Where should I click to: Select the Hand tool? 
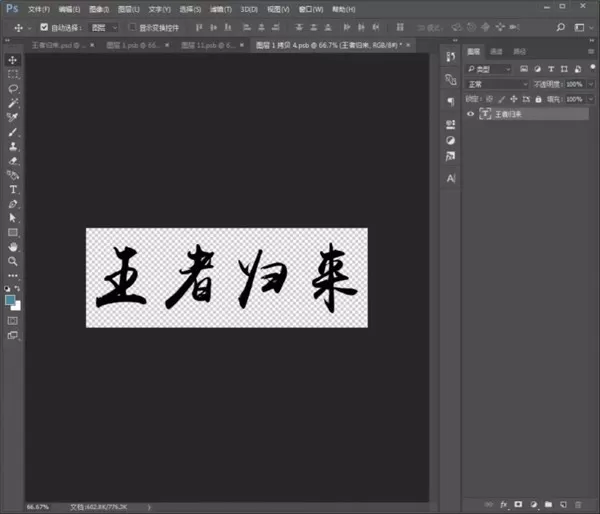pyautogui.click(x=13, y=247)
